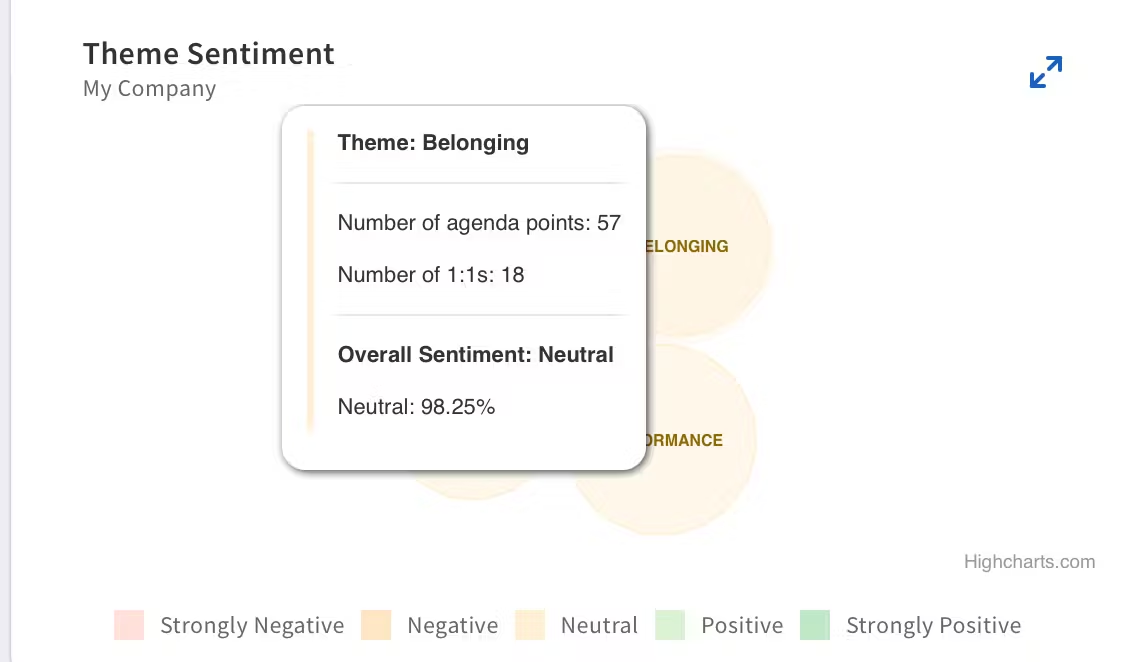Toggle the Positive series legend label
The height and width of the screenshot is (662, 1126).
tap(742, 625)
